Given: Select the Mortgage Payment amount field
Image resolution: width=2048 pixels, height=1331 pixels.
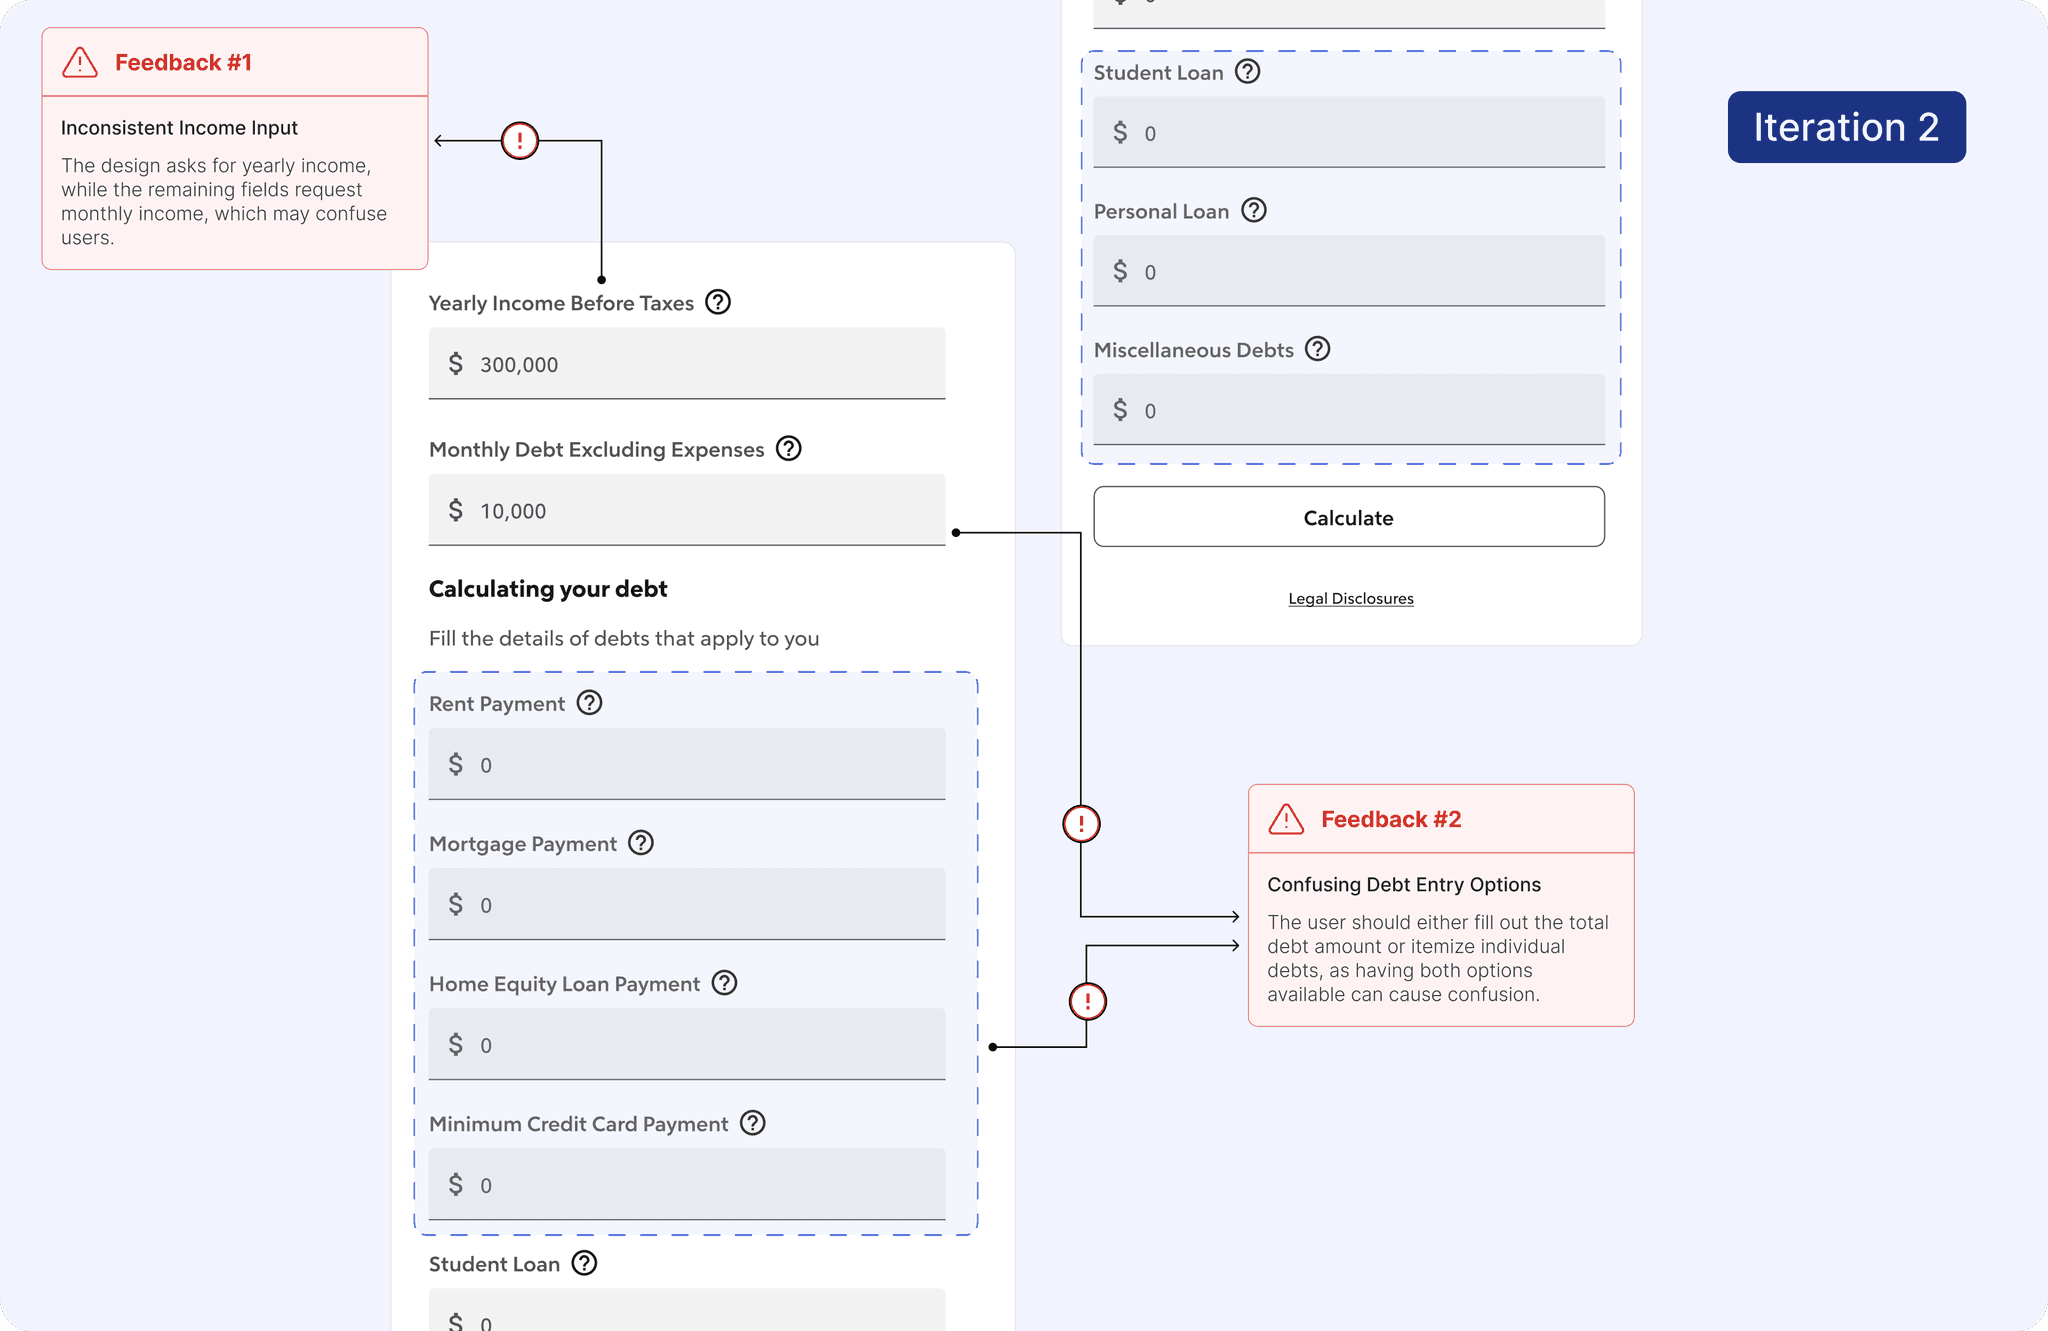Looking at the screenshot, I should point(687,904).
